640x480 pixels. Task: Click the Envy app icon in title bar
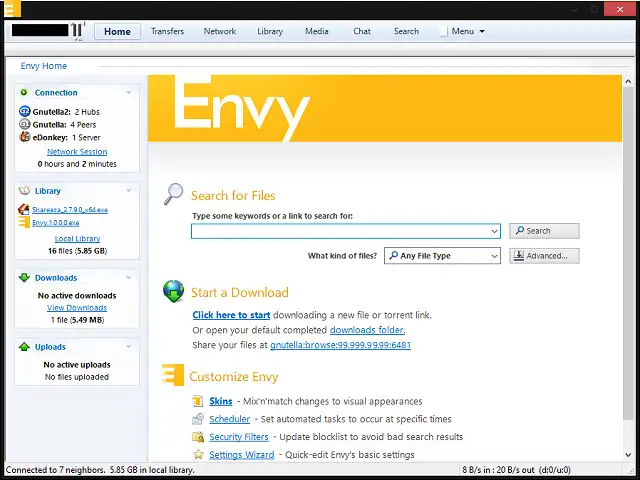click(x=11, y=9)
